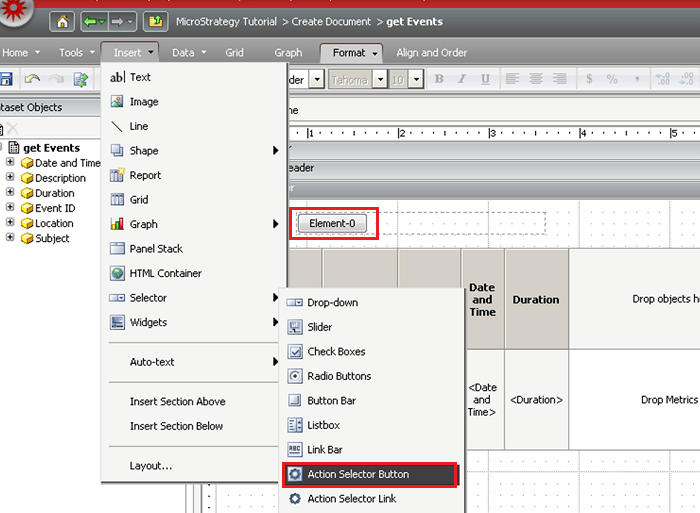Align text center
Viewport: 700px width, 513px height.
pos(536,79)
